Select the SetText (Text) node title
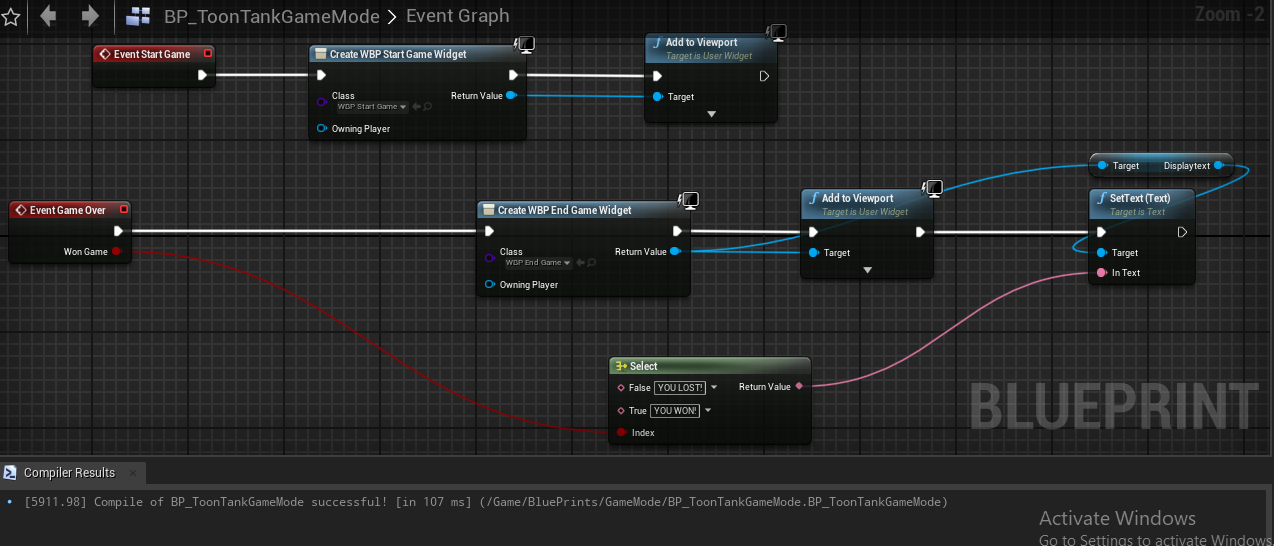 [x=1140, y=198]
